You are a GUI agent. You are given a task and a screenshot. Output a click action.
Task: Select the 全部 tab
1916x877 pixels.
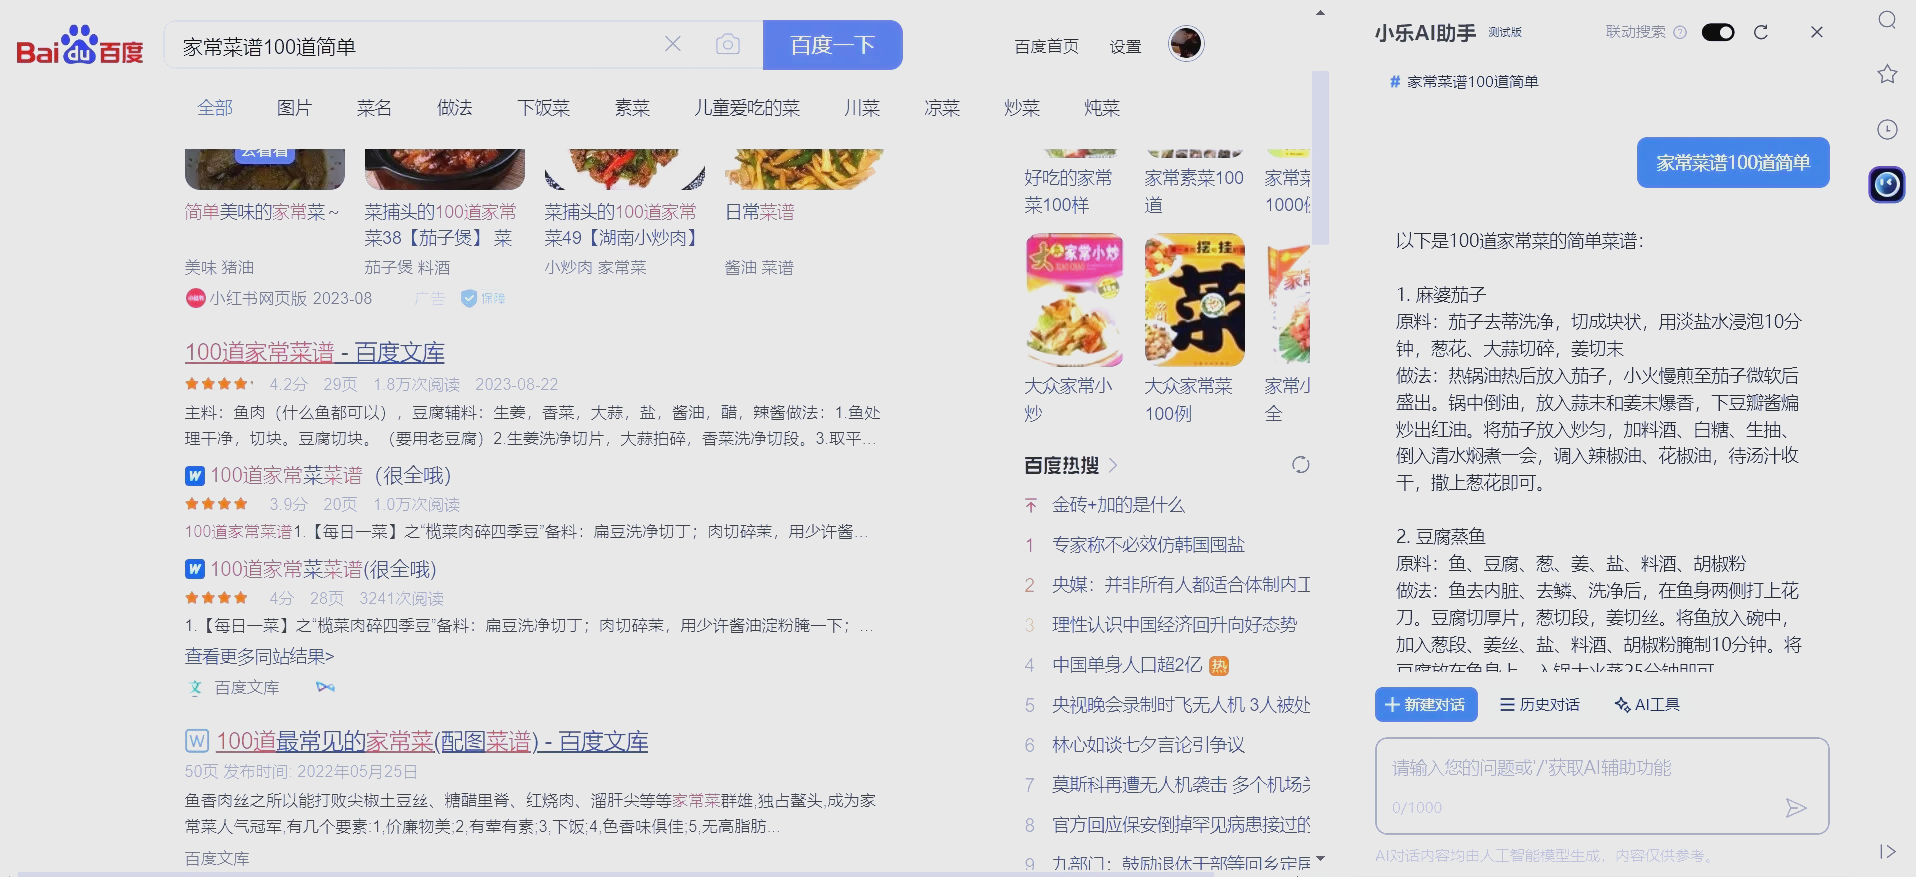pyautogui.click(x=215, y=108)
